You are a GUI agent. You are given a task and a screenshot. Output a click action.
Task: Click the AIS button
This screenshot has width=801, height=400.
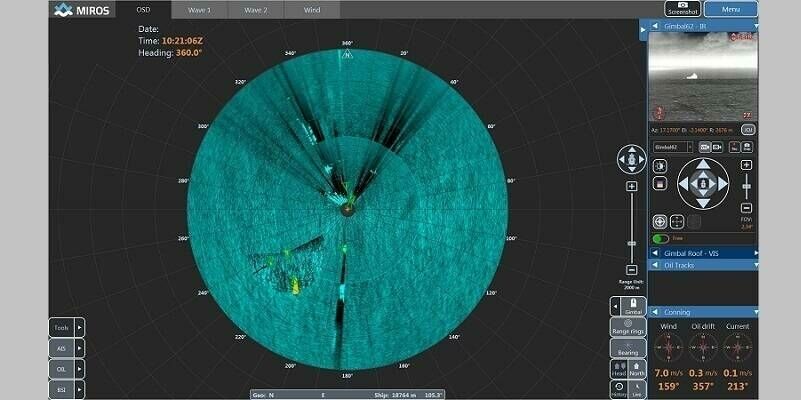(x=62, y=348)
